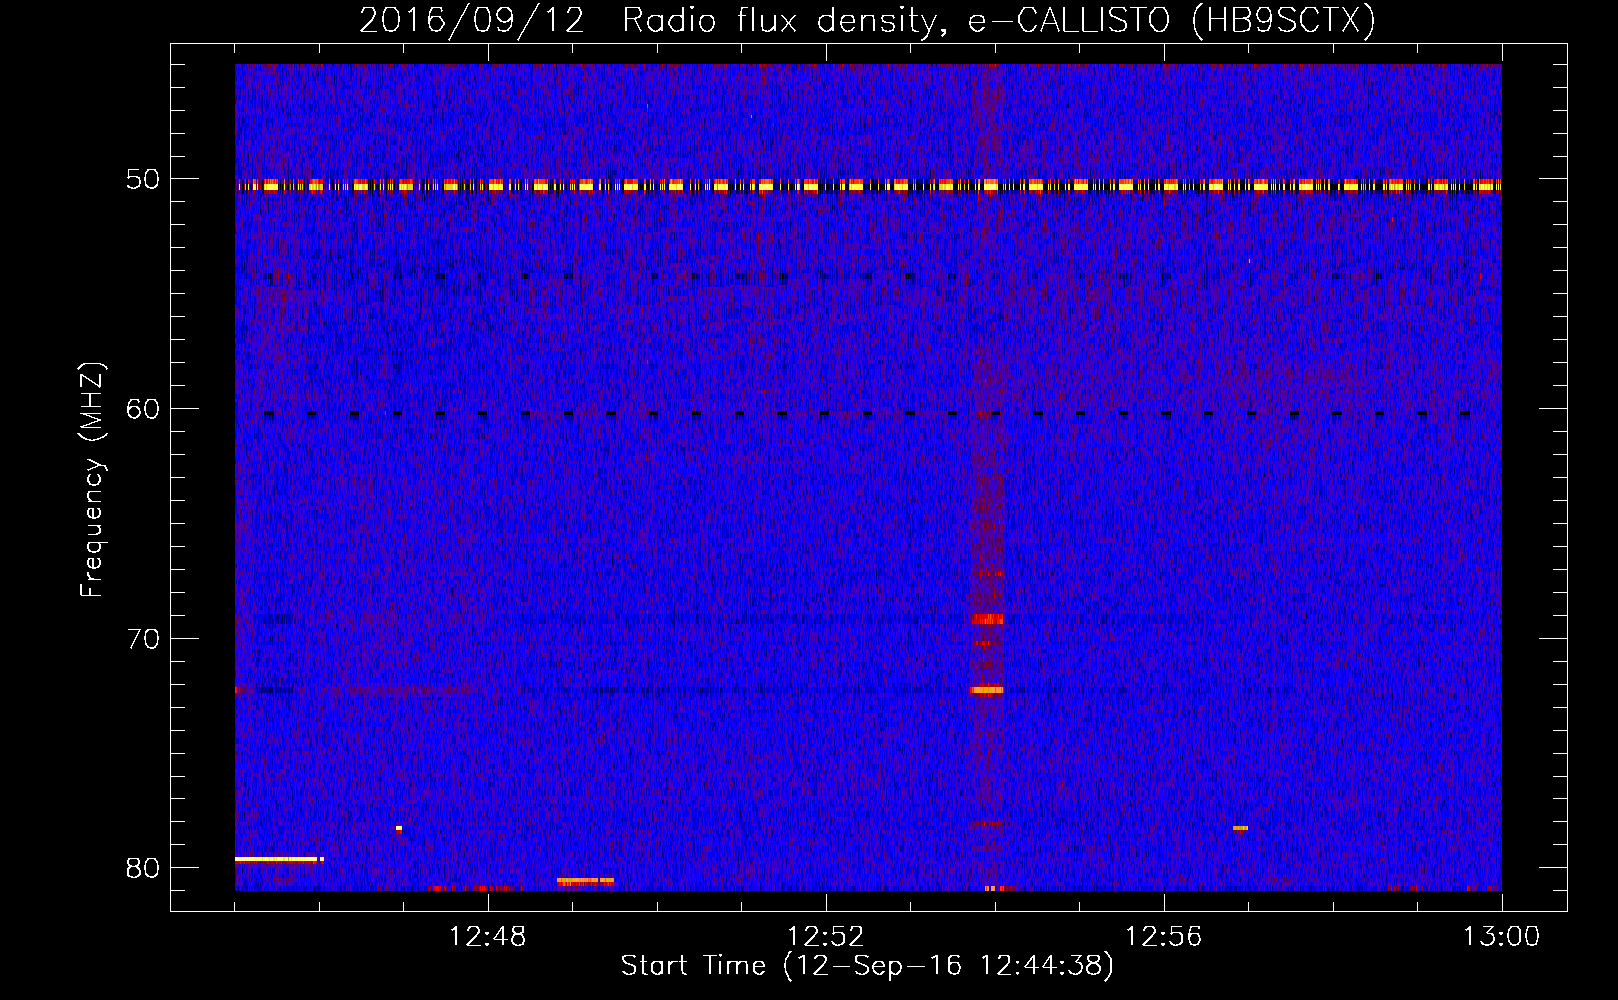Click the 12:56 time tick label
Image resolution: width=1618 pixels, height=1000 pixels.
pyautogui.click(x=1164, y=937)
